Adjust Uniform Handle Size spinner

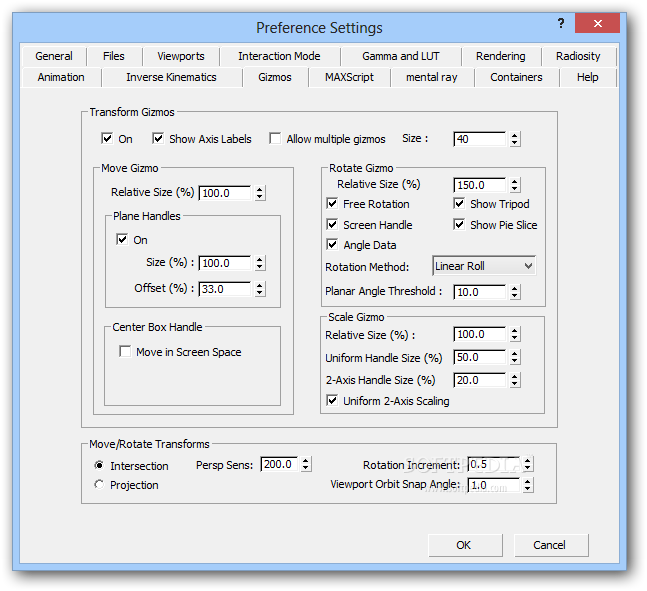[514, 357]
